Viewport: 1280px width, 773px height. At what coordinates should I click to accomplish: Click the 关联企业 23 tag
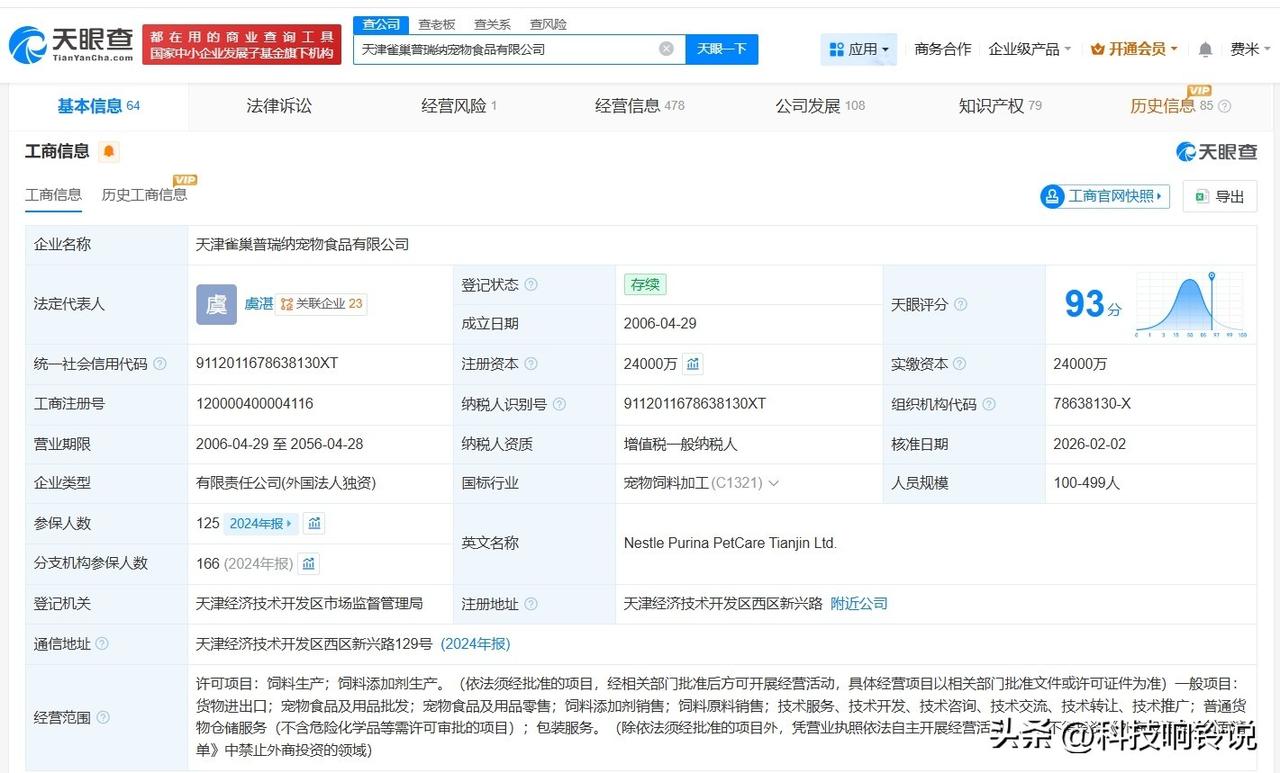(321, 304)
